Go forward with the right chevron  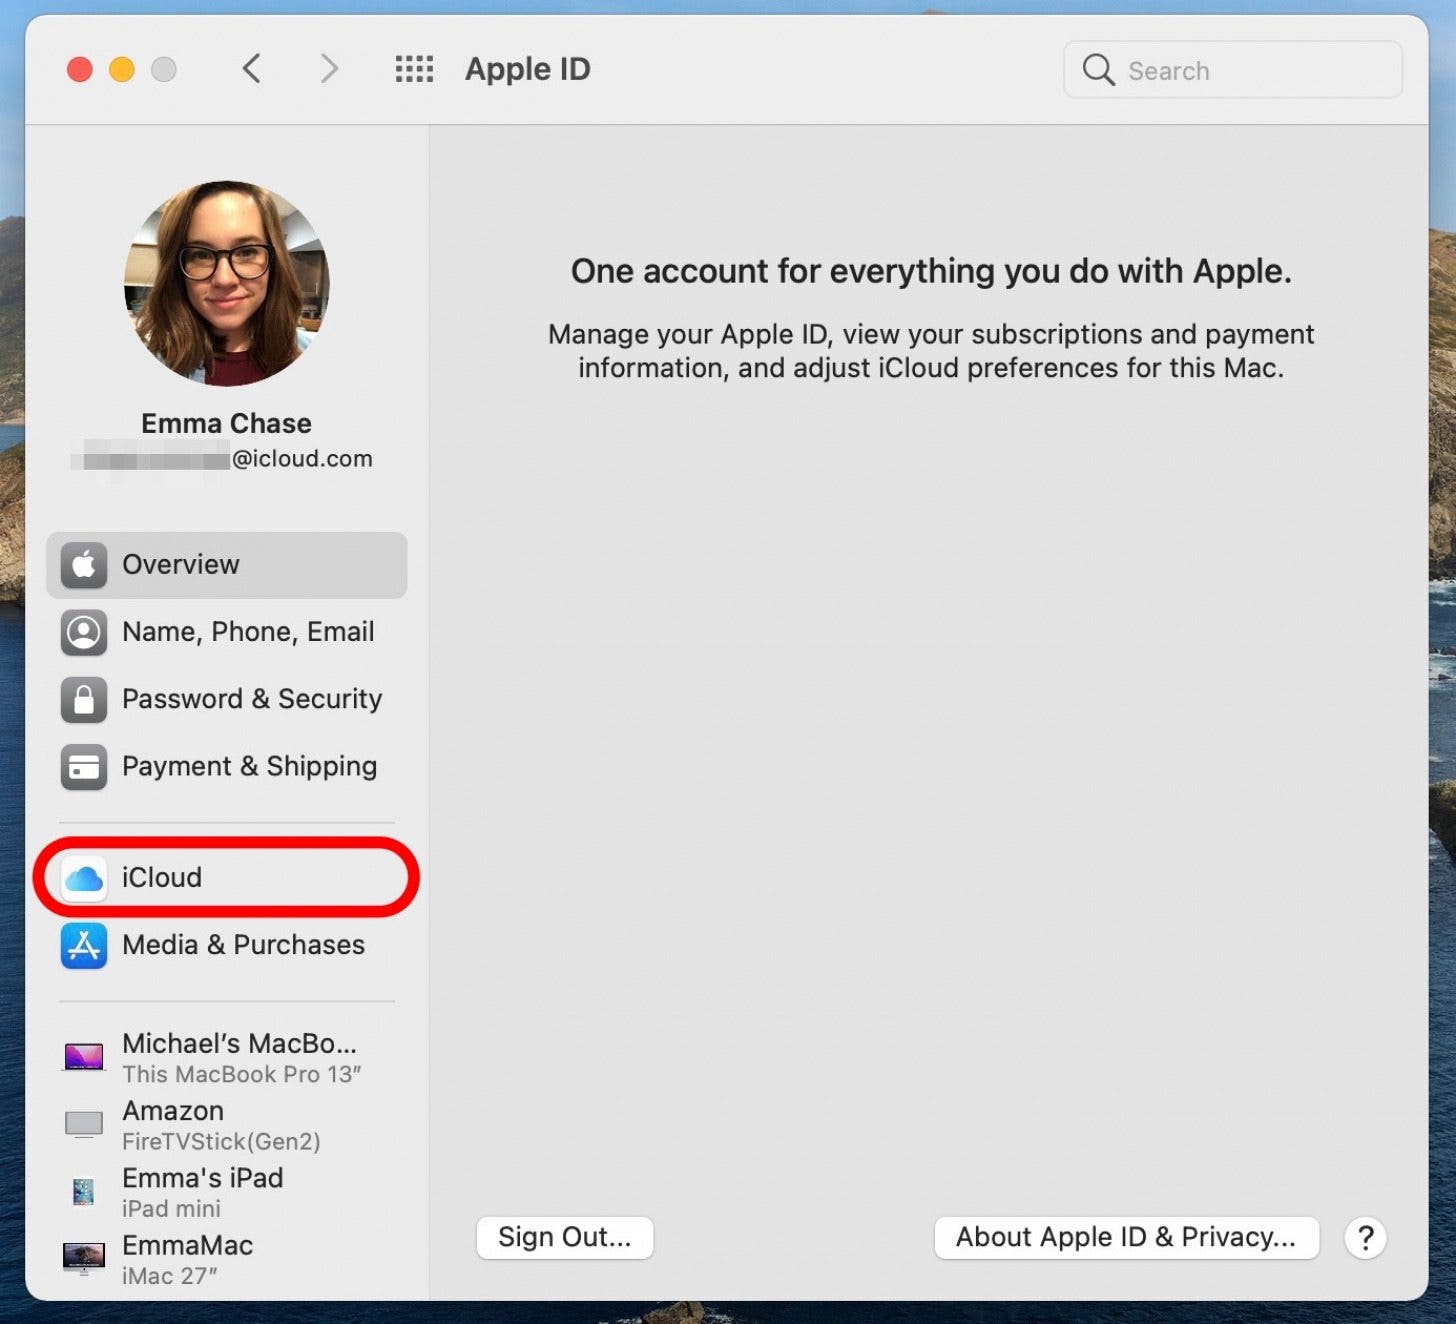(329, 69)
